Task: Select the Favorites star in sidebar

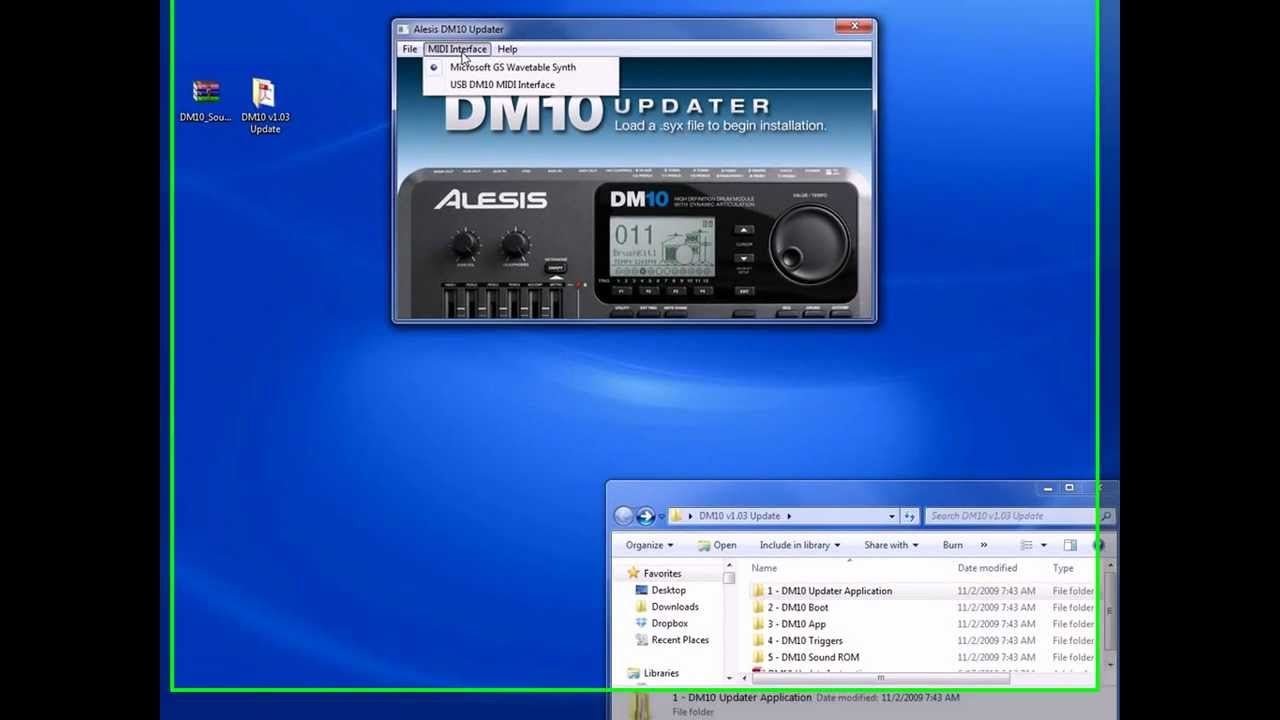Action: 633,573
